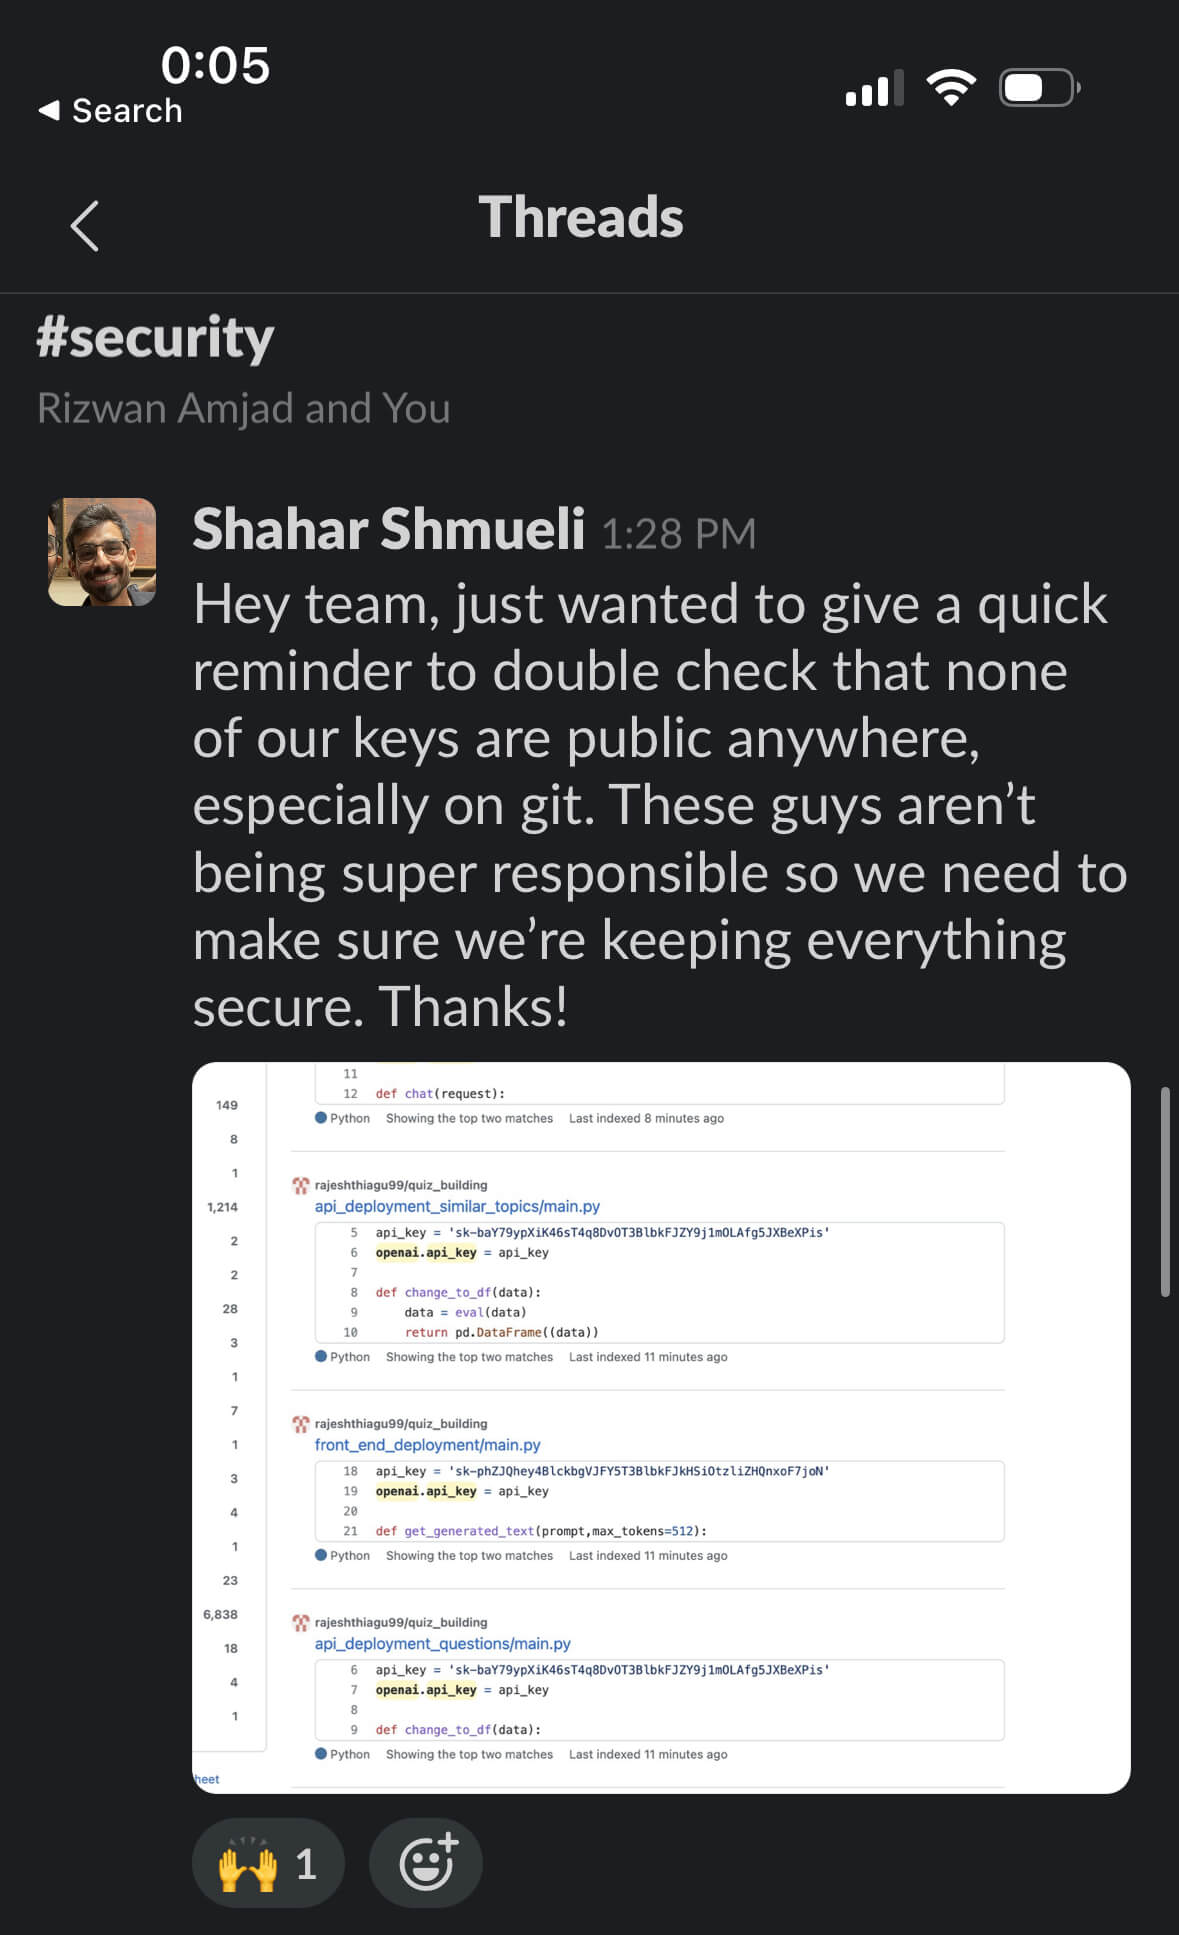Add a new emoji reaction
The height and width of the screenshot is (1935, 1179).
click(426, 1862)
